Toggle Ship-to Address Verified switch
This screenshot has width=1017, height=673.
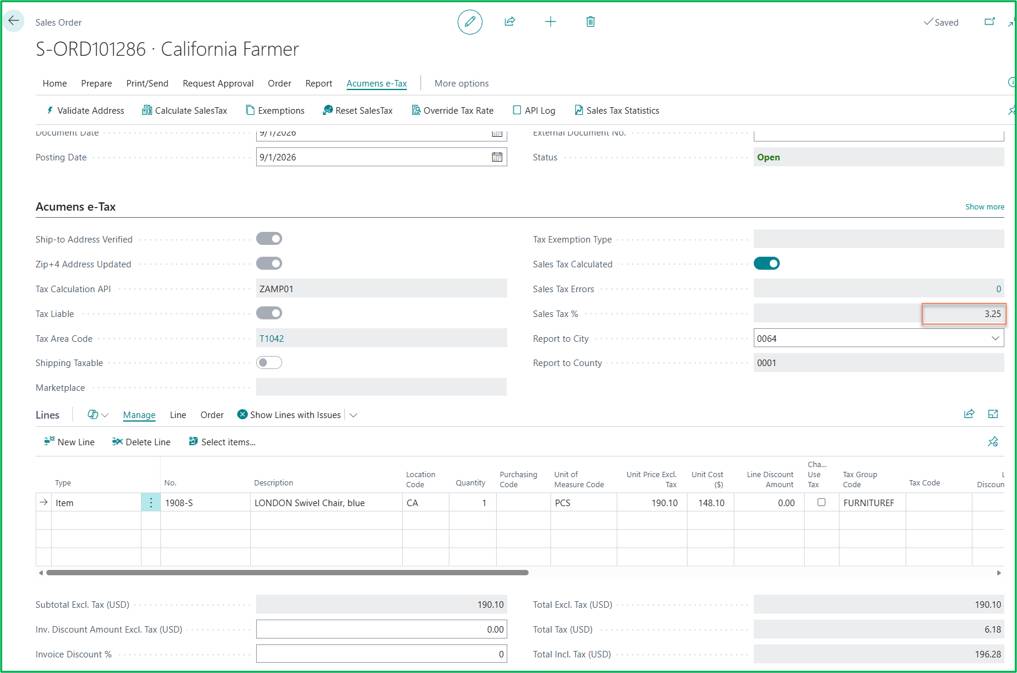(269, 239)
